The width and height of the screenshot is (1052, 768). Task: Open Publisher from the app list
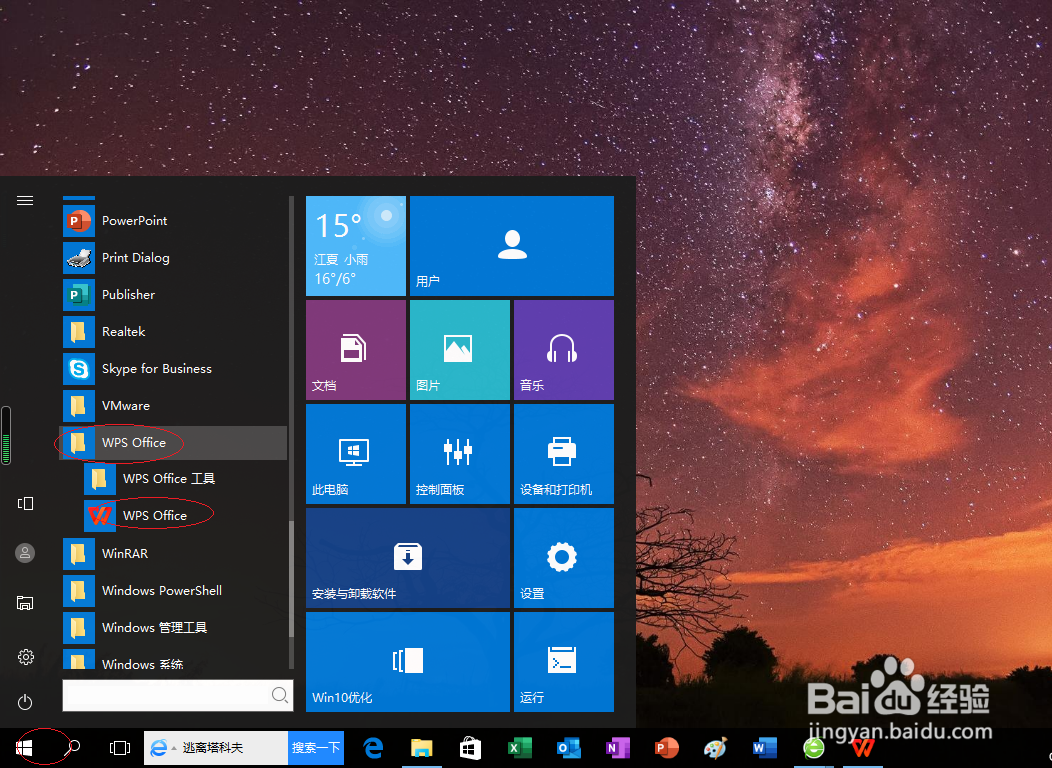174,294
